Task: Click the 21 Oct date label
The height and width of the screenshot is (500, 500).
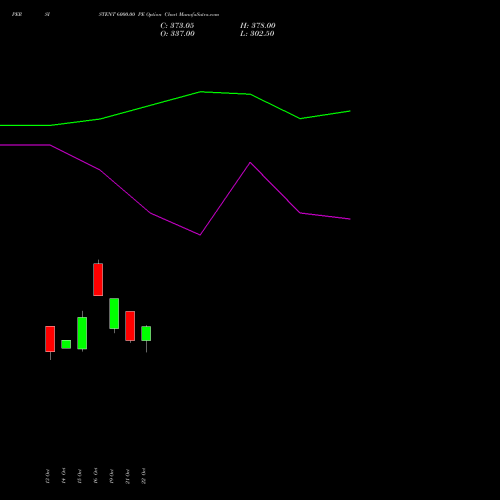Action: tap(128, 476)
